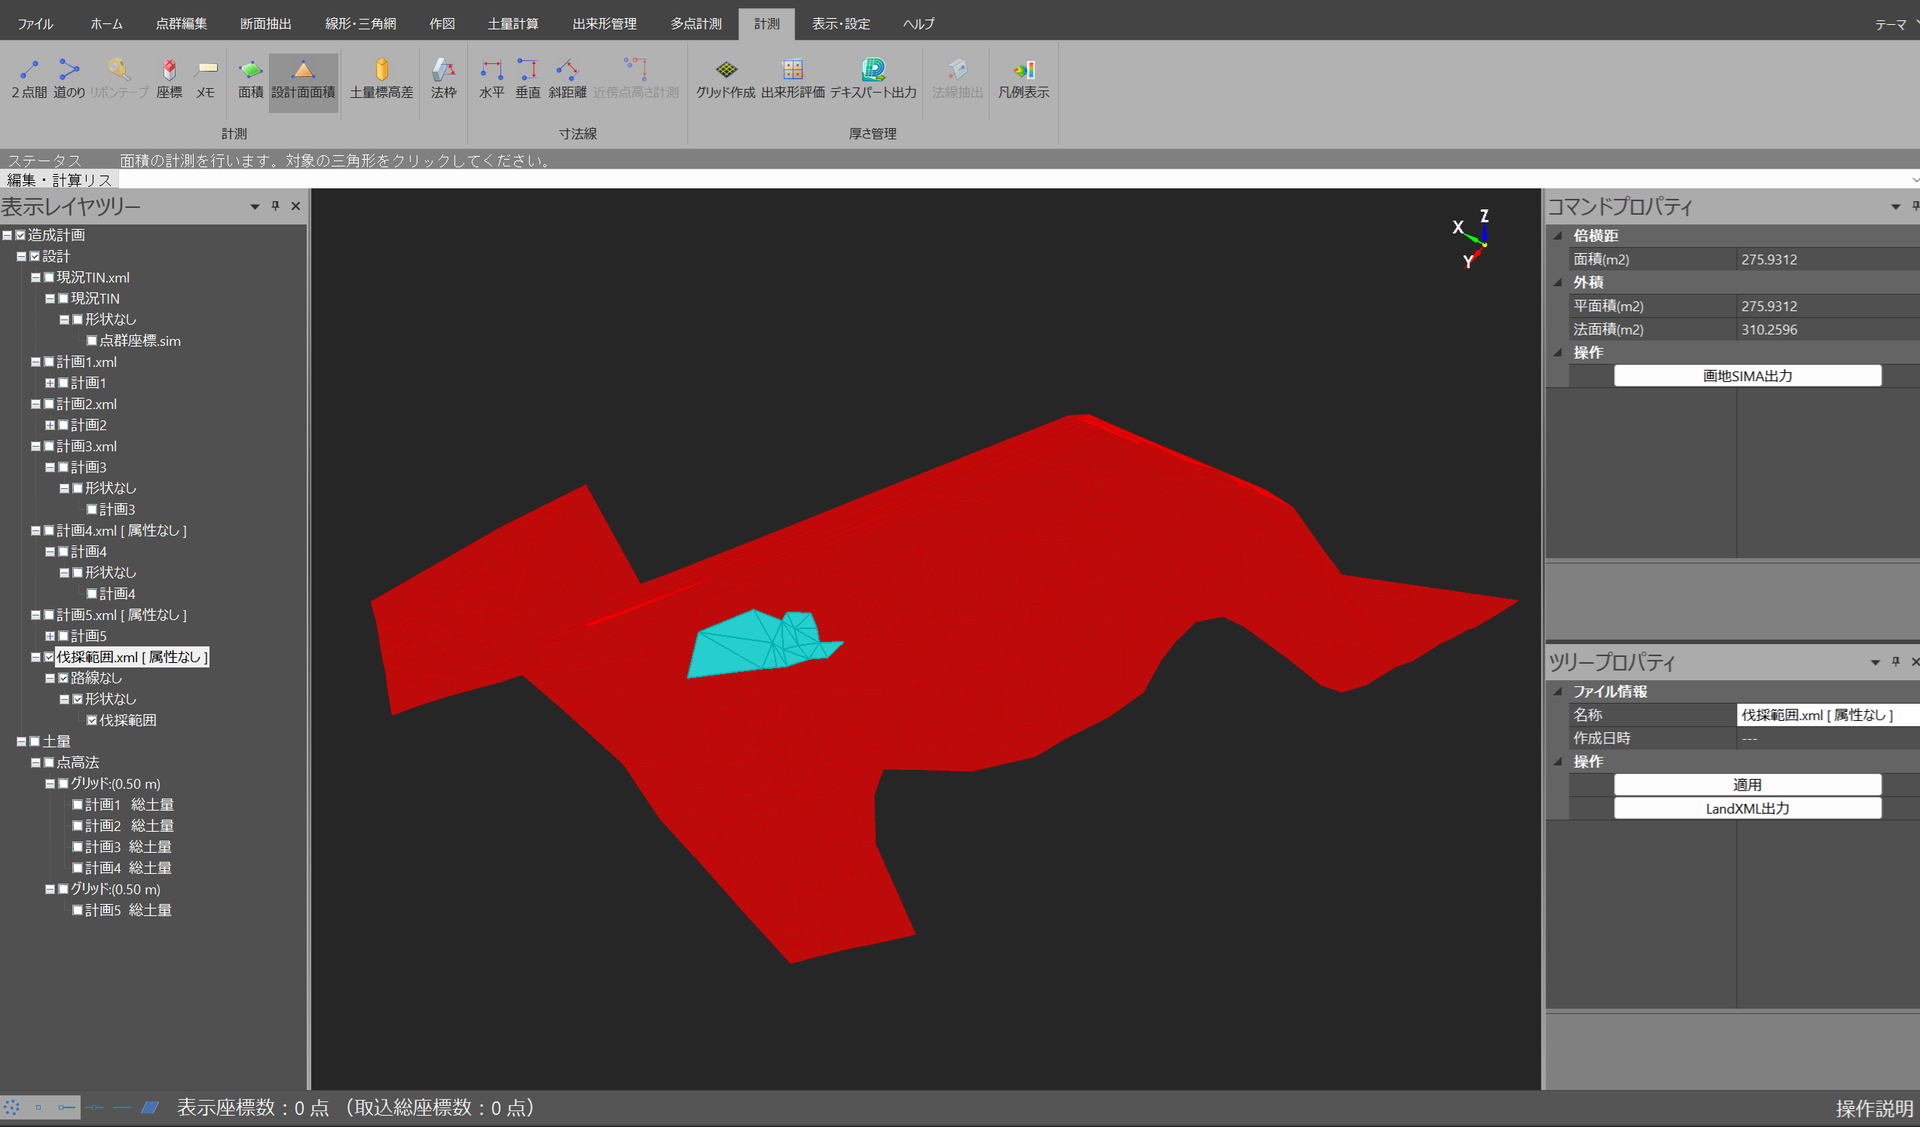Click the 画地SIMA出力 button
Image resolution: width=1920 pixels, height=1127 pixels.
coord(1747,376)
